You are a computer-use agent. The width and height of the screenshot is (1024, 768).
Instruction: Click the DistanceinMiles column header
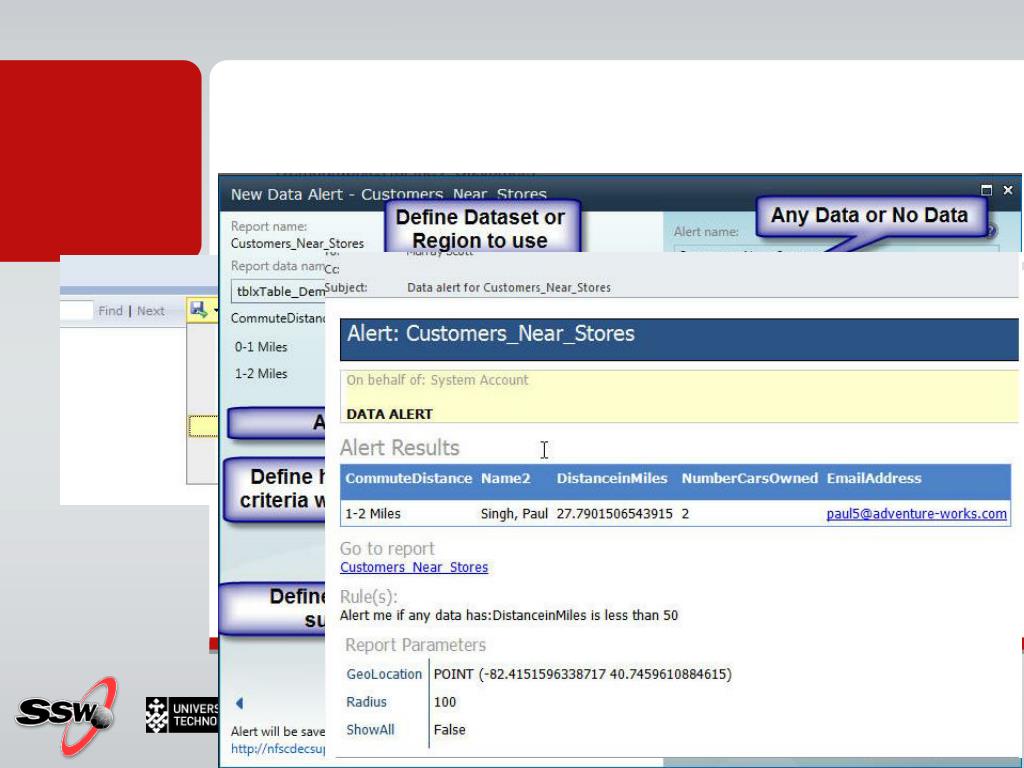612,479
